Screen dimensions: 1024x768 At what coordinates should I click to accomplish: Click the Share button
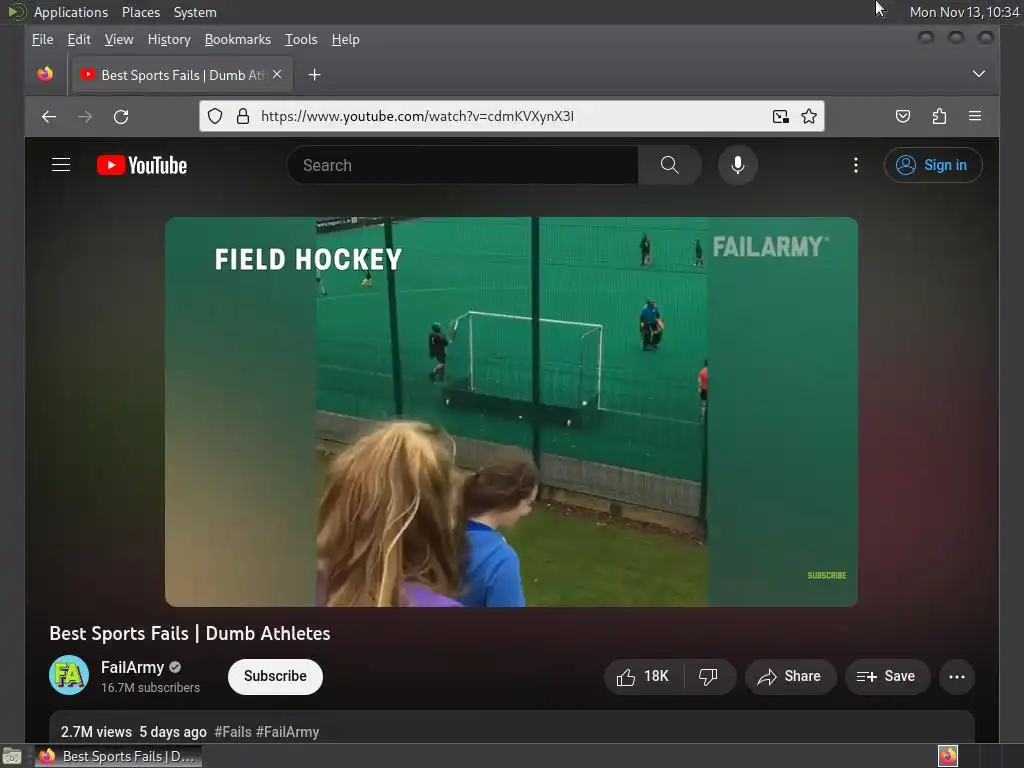click(x=790, y=677)
